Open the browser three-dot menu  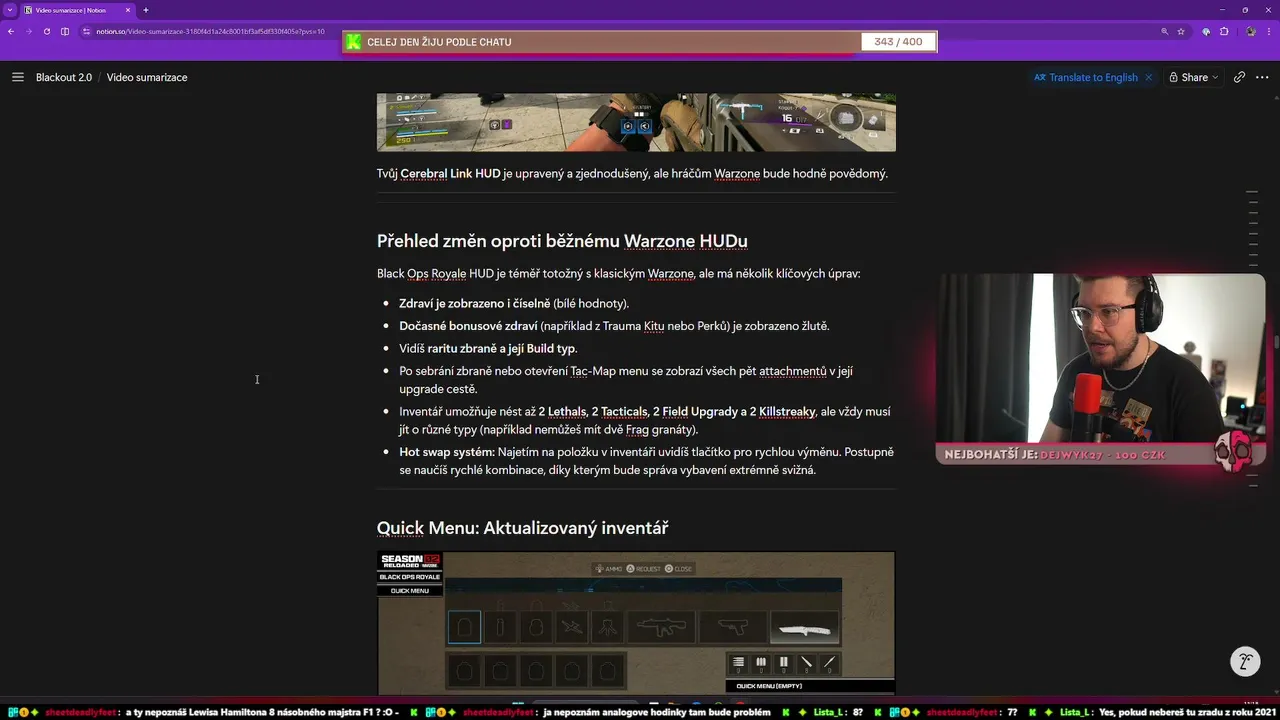[1268, 31]
